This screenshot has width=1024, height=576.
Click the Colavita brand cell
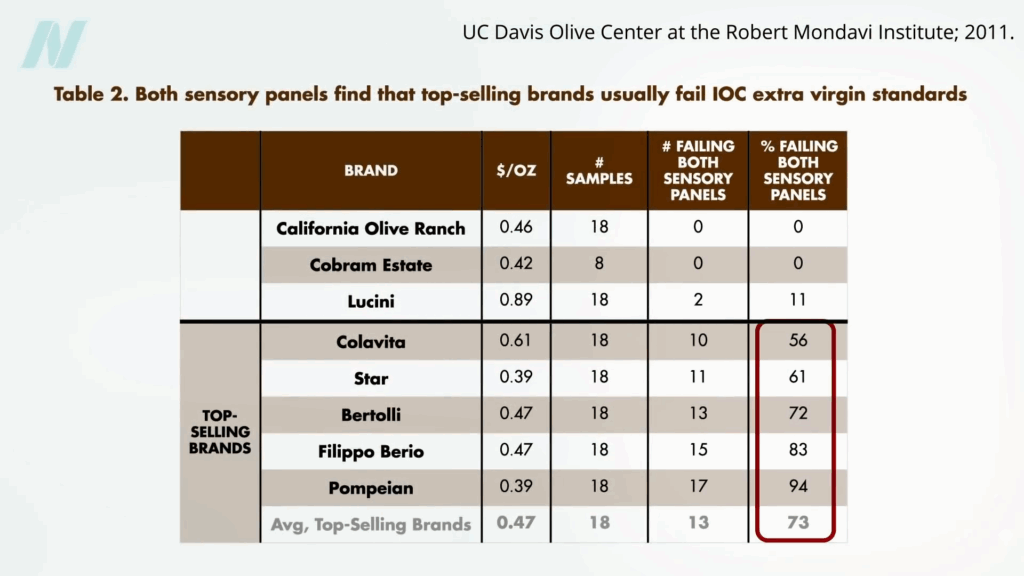[x=370, y=341]
